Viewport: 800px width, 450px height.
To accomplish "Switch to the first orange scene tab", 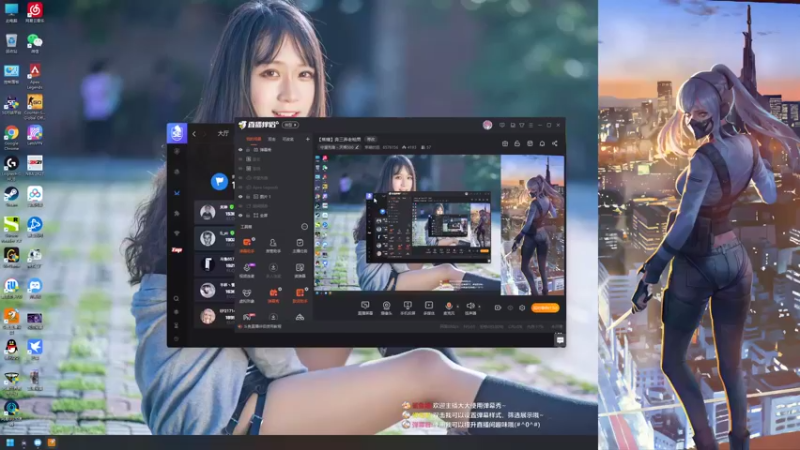I will tap(254, 139).
